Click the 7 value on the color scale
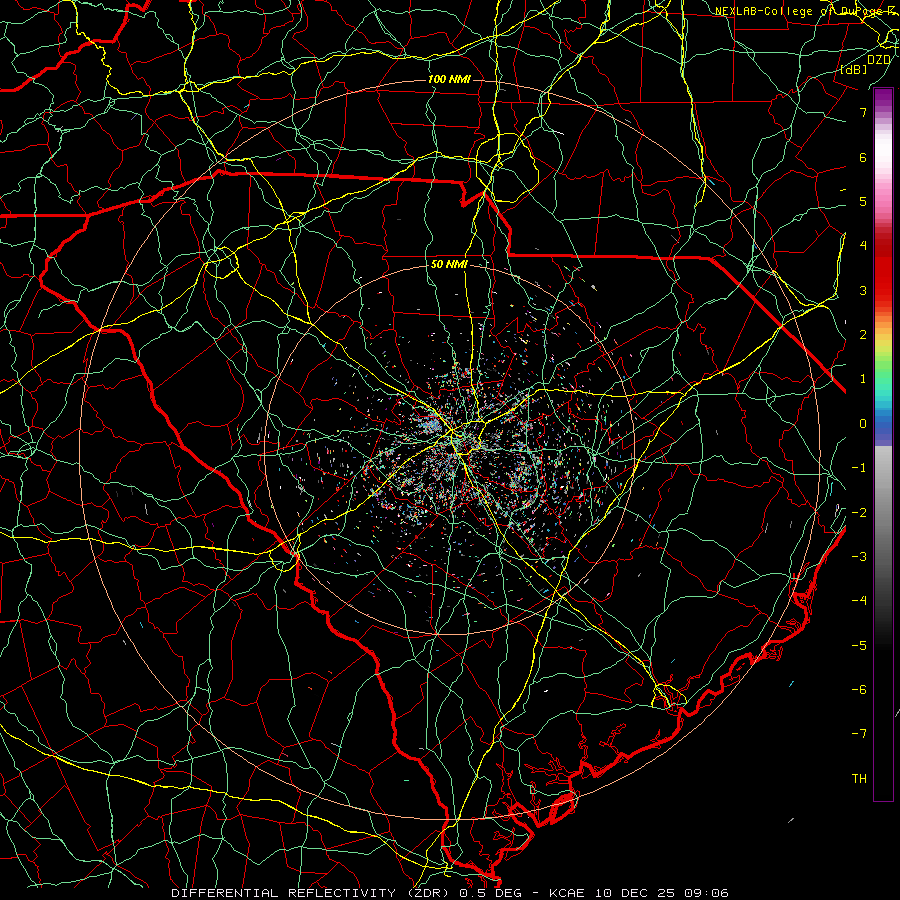This screenshot has width=900, height=900. pos(863,112)
